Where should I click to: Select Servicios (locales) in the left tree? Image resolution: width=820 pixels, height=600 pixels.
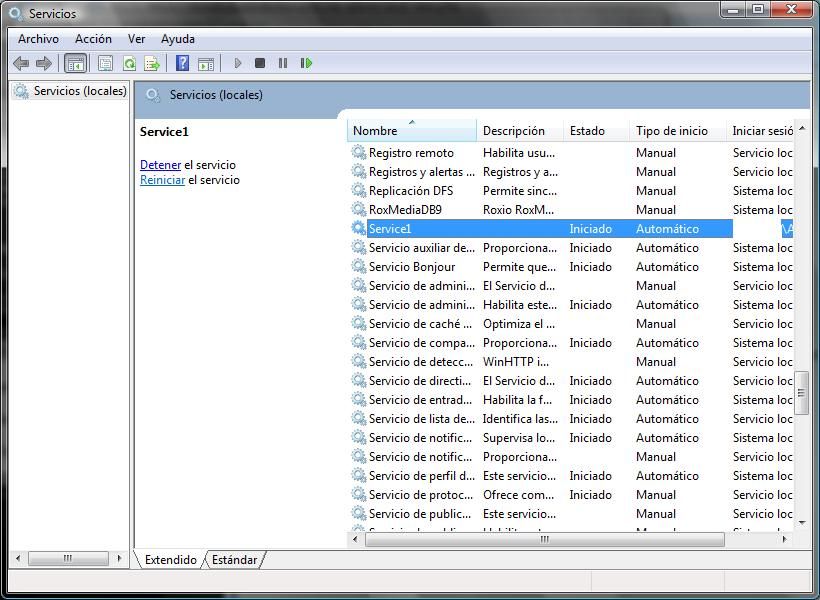(79, 91)
